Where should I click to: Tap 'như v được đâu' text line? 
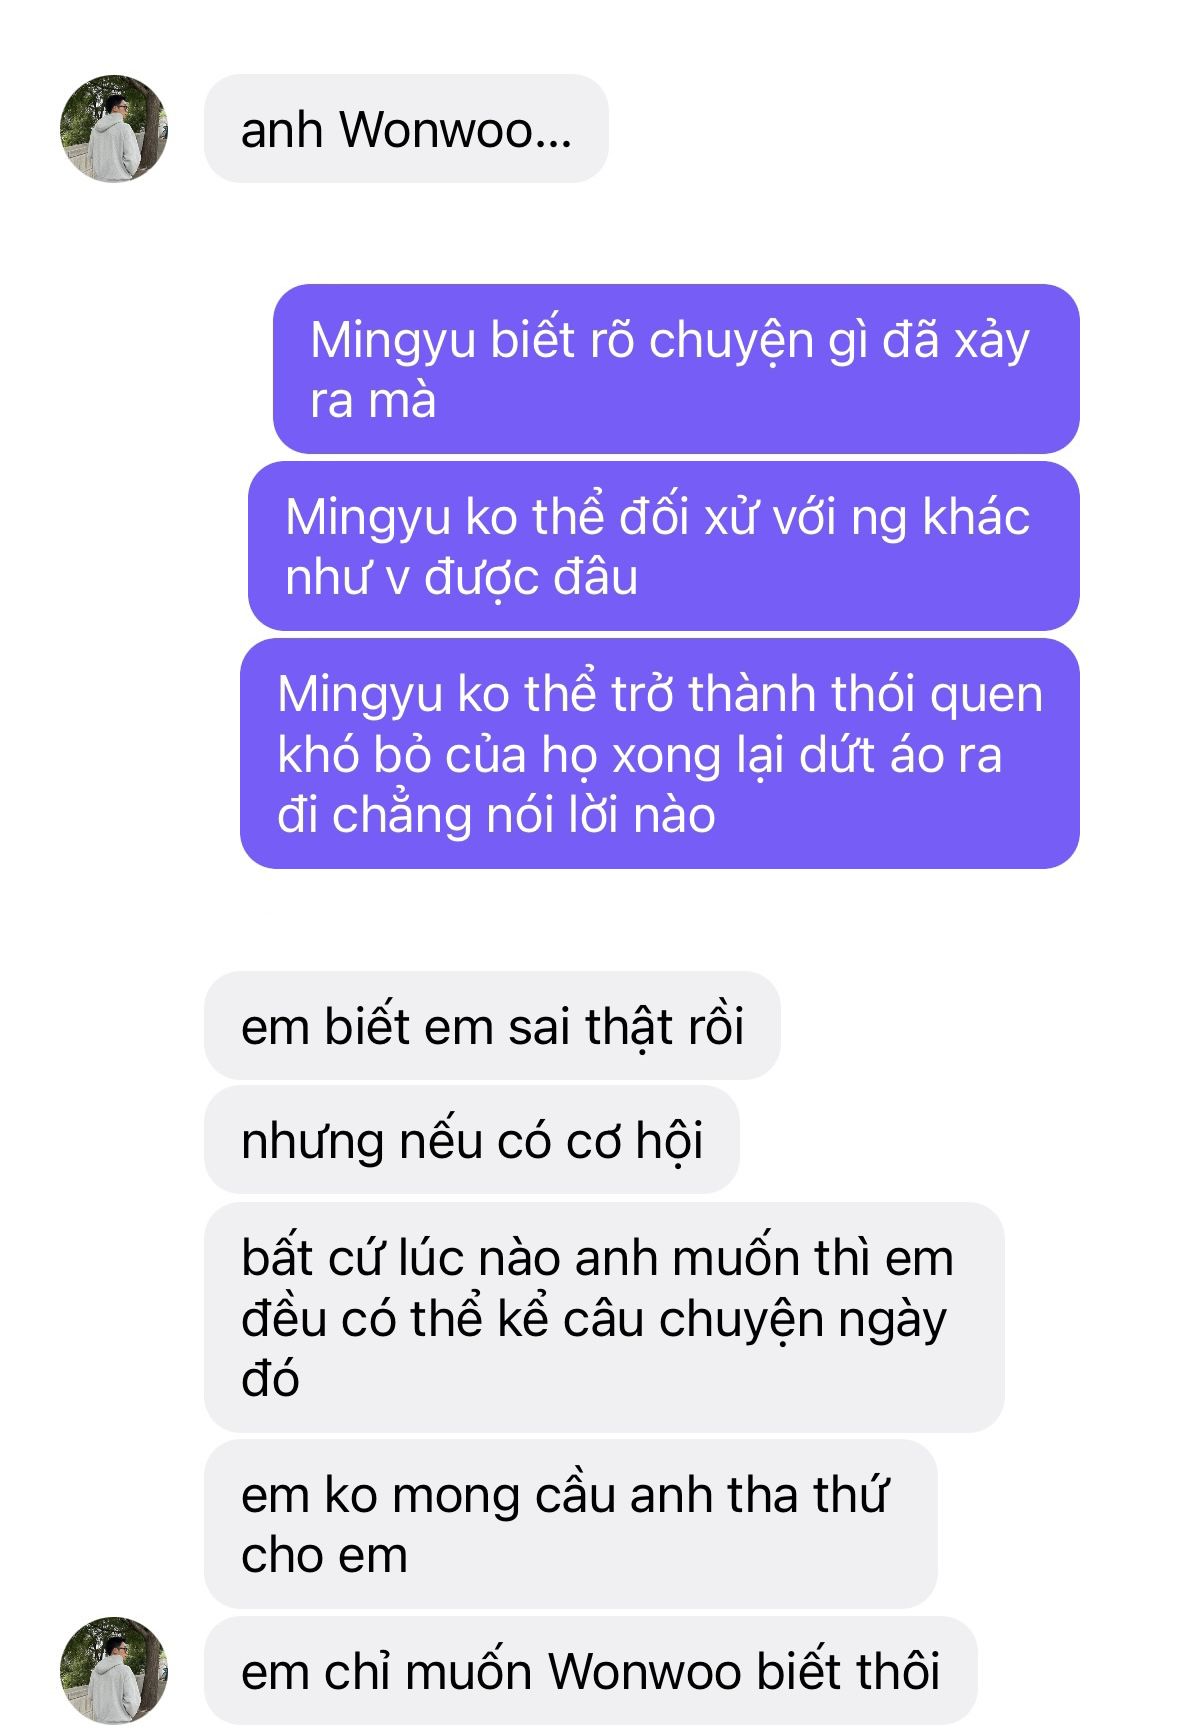(461, 577)
